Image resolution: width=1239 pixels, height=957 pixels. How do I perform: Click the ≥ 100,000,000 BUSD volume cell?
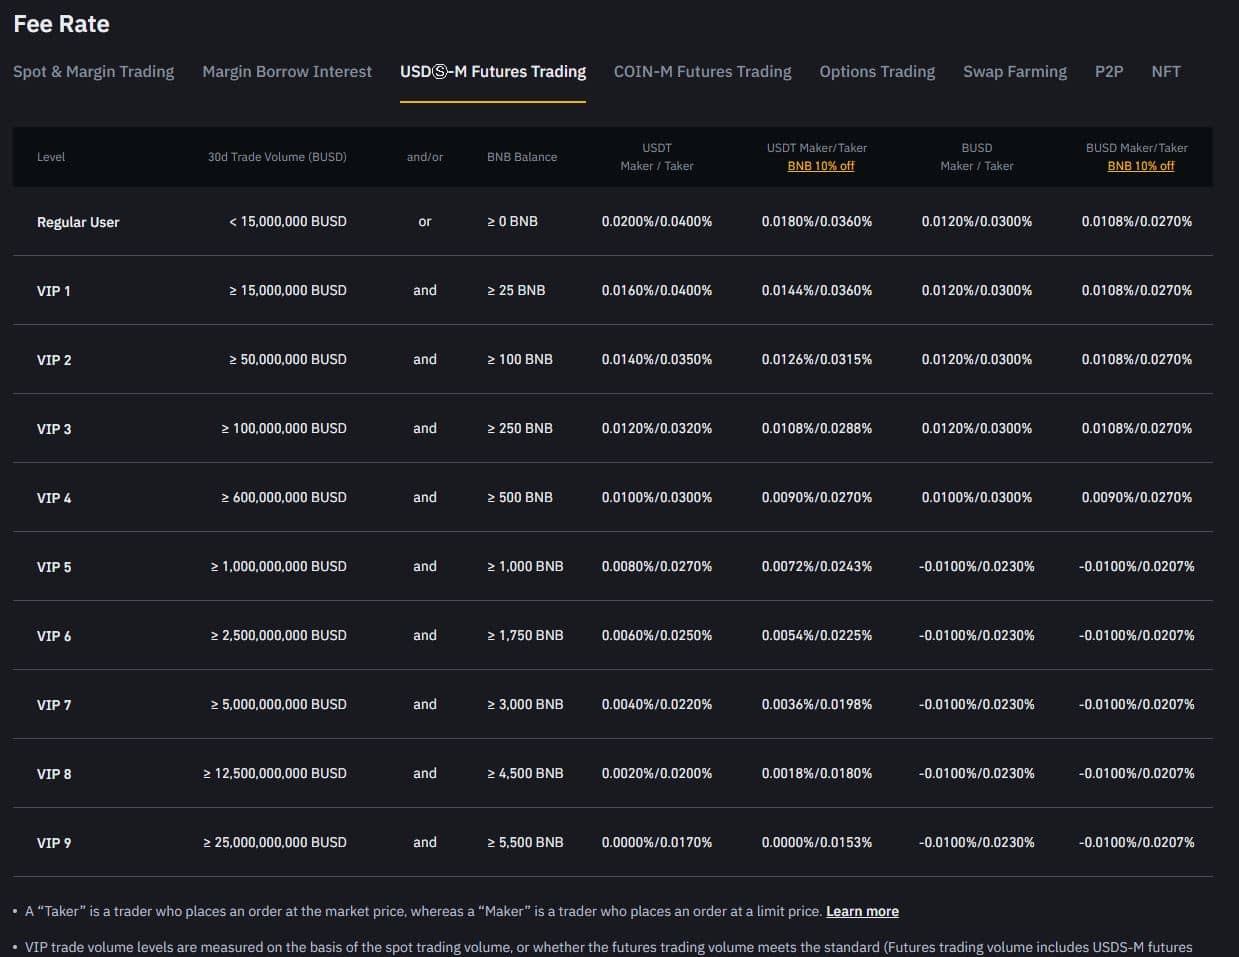click(x=284, y=428)
